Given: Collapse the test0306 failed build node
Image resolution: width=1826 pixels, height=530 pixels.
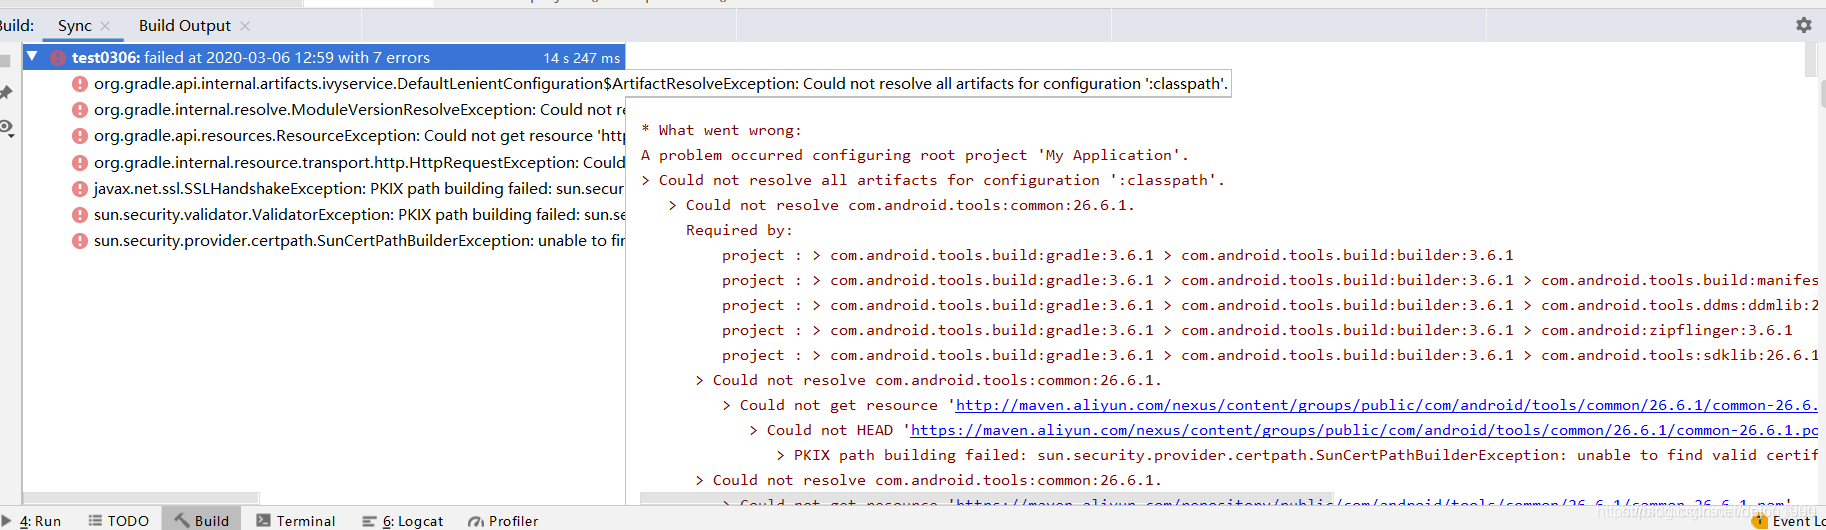Looking at the screenshot, I should point(32,57).
